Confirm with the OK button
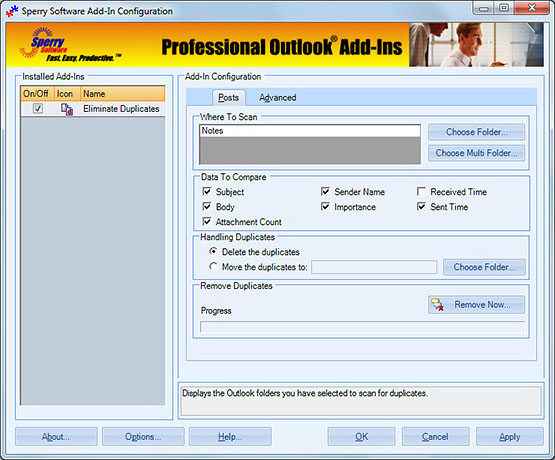The height and width of the screenshot is (460, 555). coord(361,437)
